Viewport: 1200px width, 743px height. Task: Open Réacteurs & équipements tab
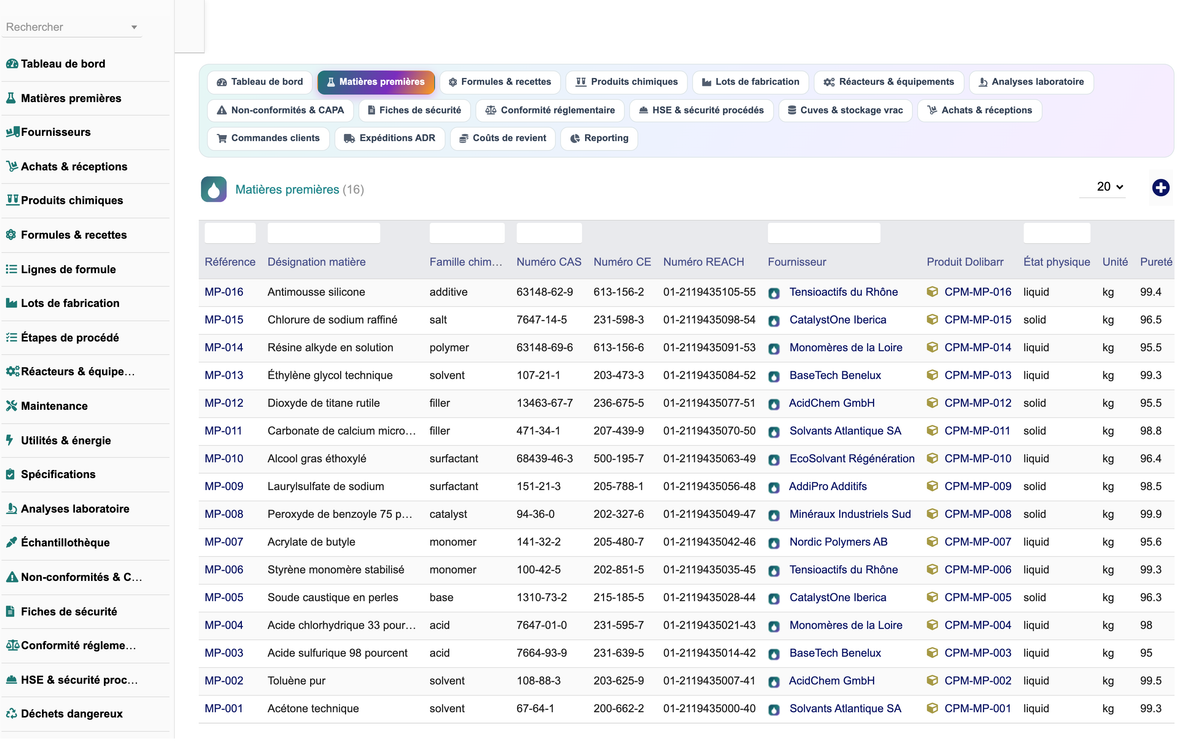pyautogui.click(x=890, y=82)
